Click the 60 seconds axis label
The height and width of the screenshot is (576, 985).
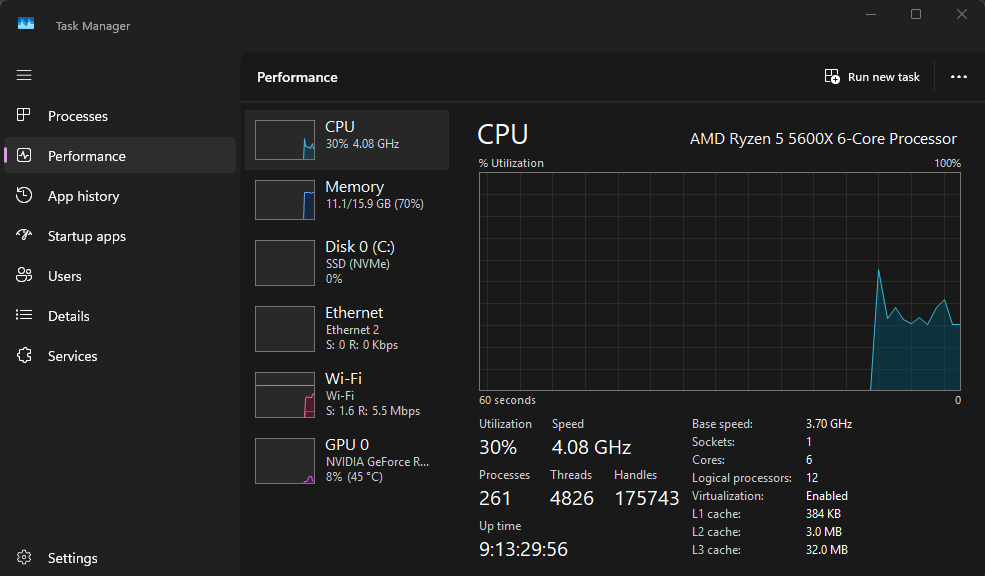tap(508, 400)
